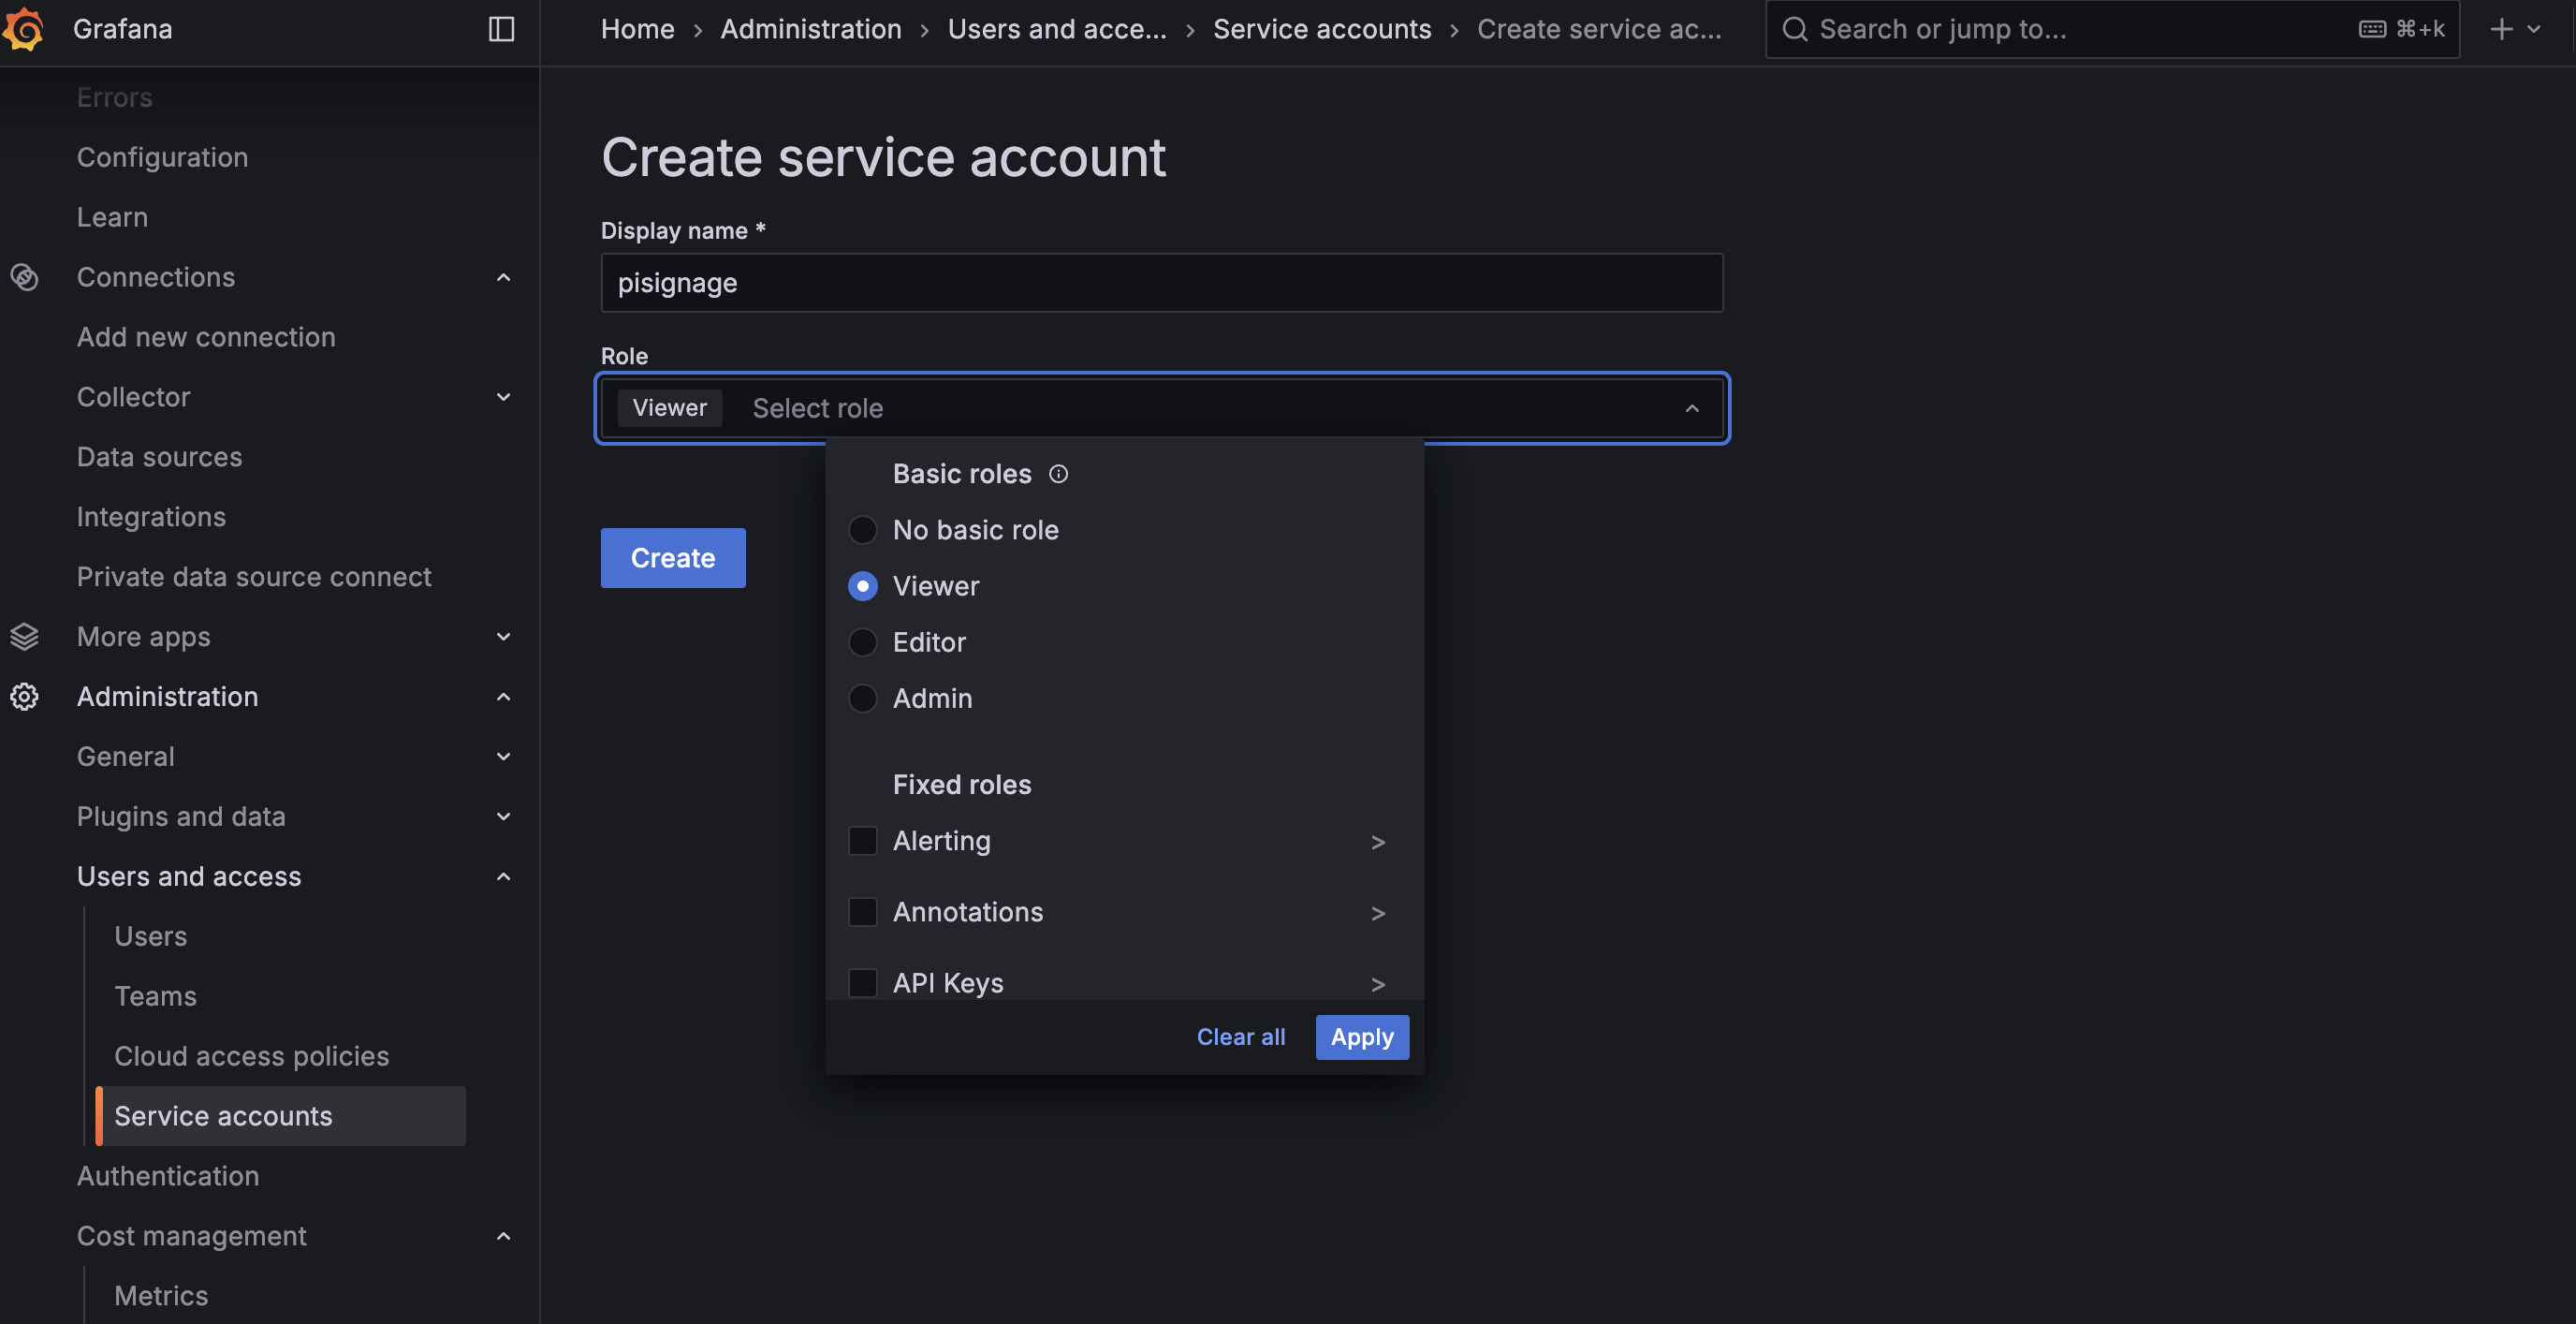The height and width of the screenshot is (1324, 2576).
Task: Expand the General section chevron
Action: click(x=504, y=757)
